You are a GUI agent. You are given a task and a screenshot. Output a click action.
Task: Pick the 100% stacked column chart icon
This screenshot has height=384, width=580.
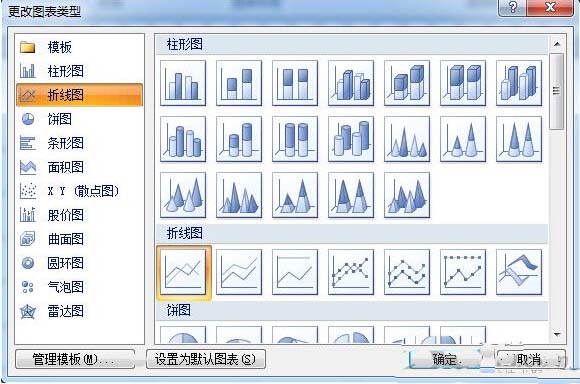pos(295,83)
